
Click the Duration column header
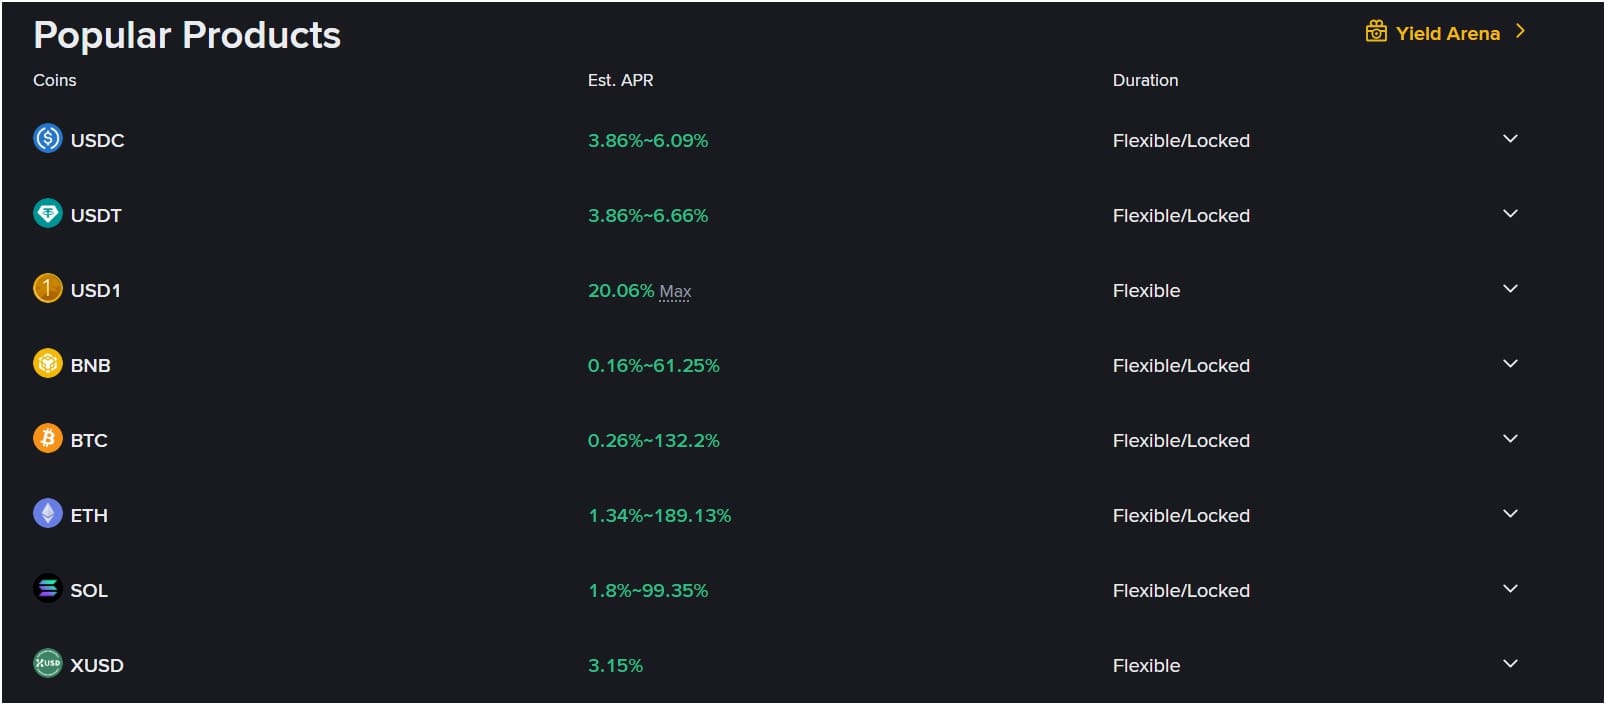[1144, 80]
